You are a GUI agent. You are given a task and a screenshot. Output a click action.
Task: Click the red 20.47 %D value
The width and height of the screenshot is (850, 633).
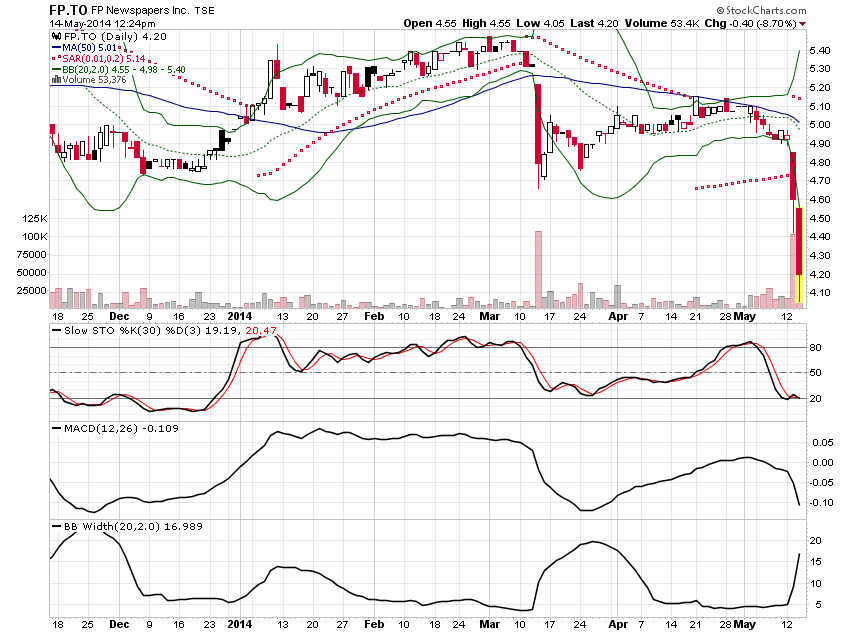point(261,330)
